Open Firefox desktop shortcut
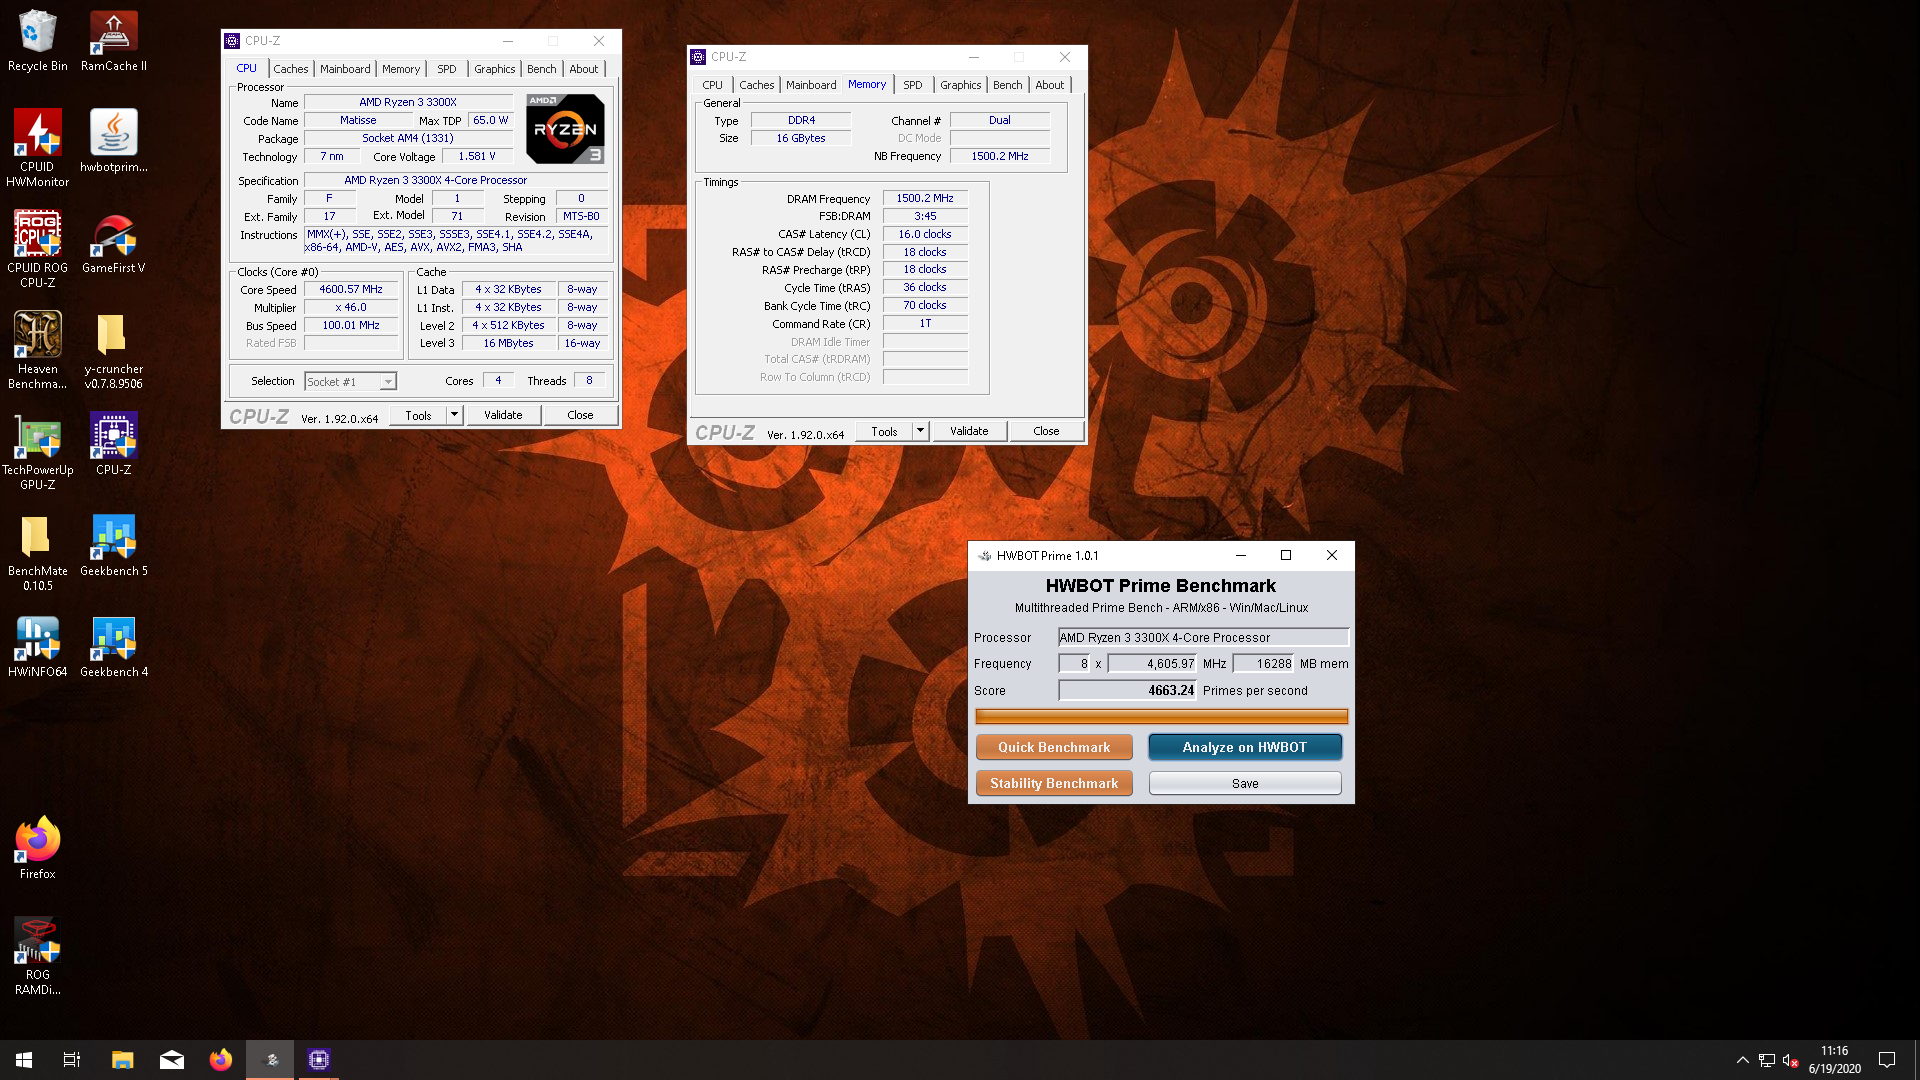Screen dimensions: 1920x1080 tap(37, 848)
